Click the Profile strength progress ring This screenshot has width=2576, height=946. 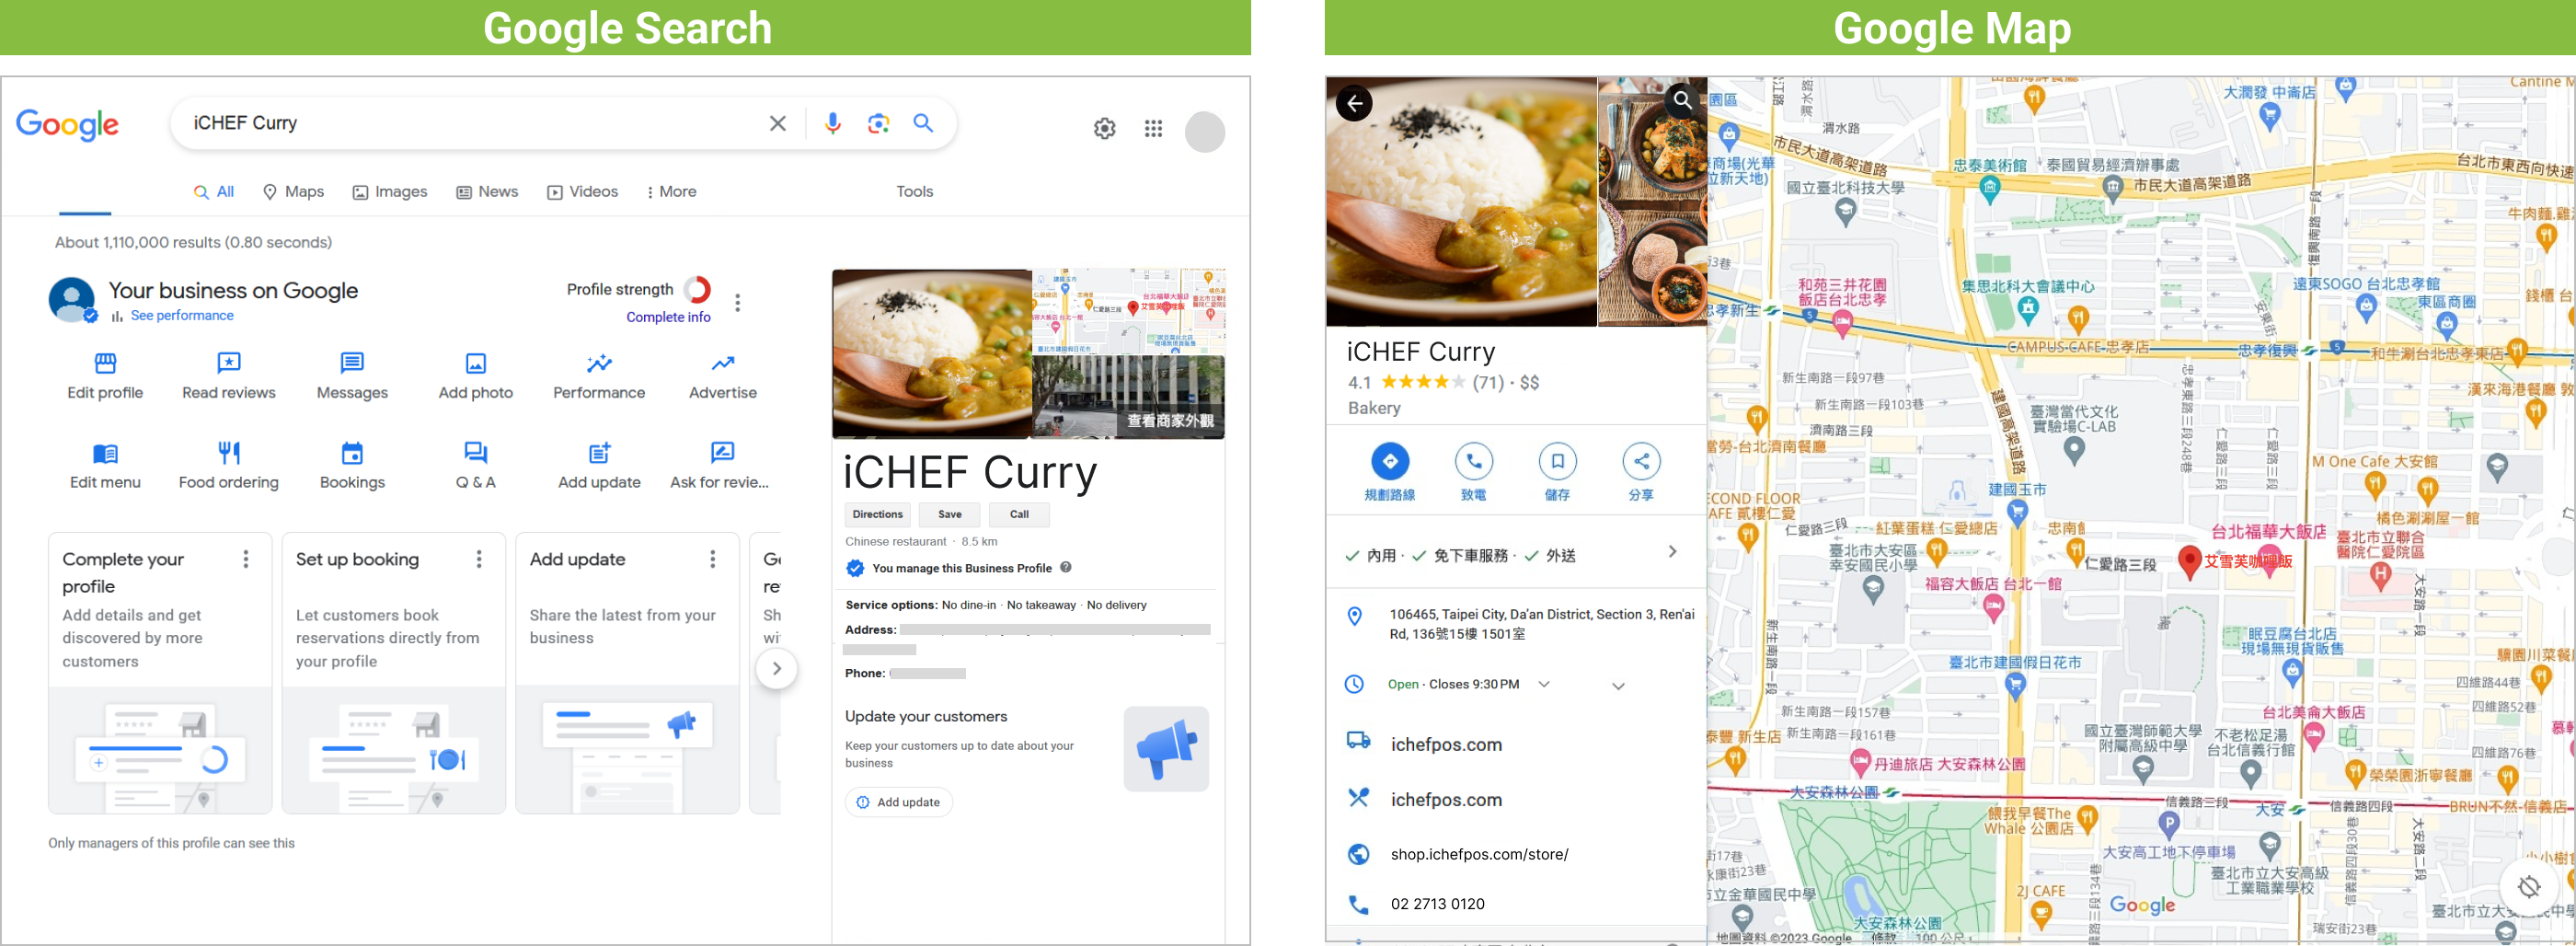tap(697, 290)
